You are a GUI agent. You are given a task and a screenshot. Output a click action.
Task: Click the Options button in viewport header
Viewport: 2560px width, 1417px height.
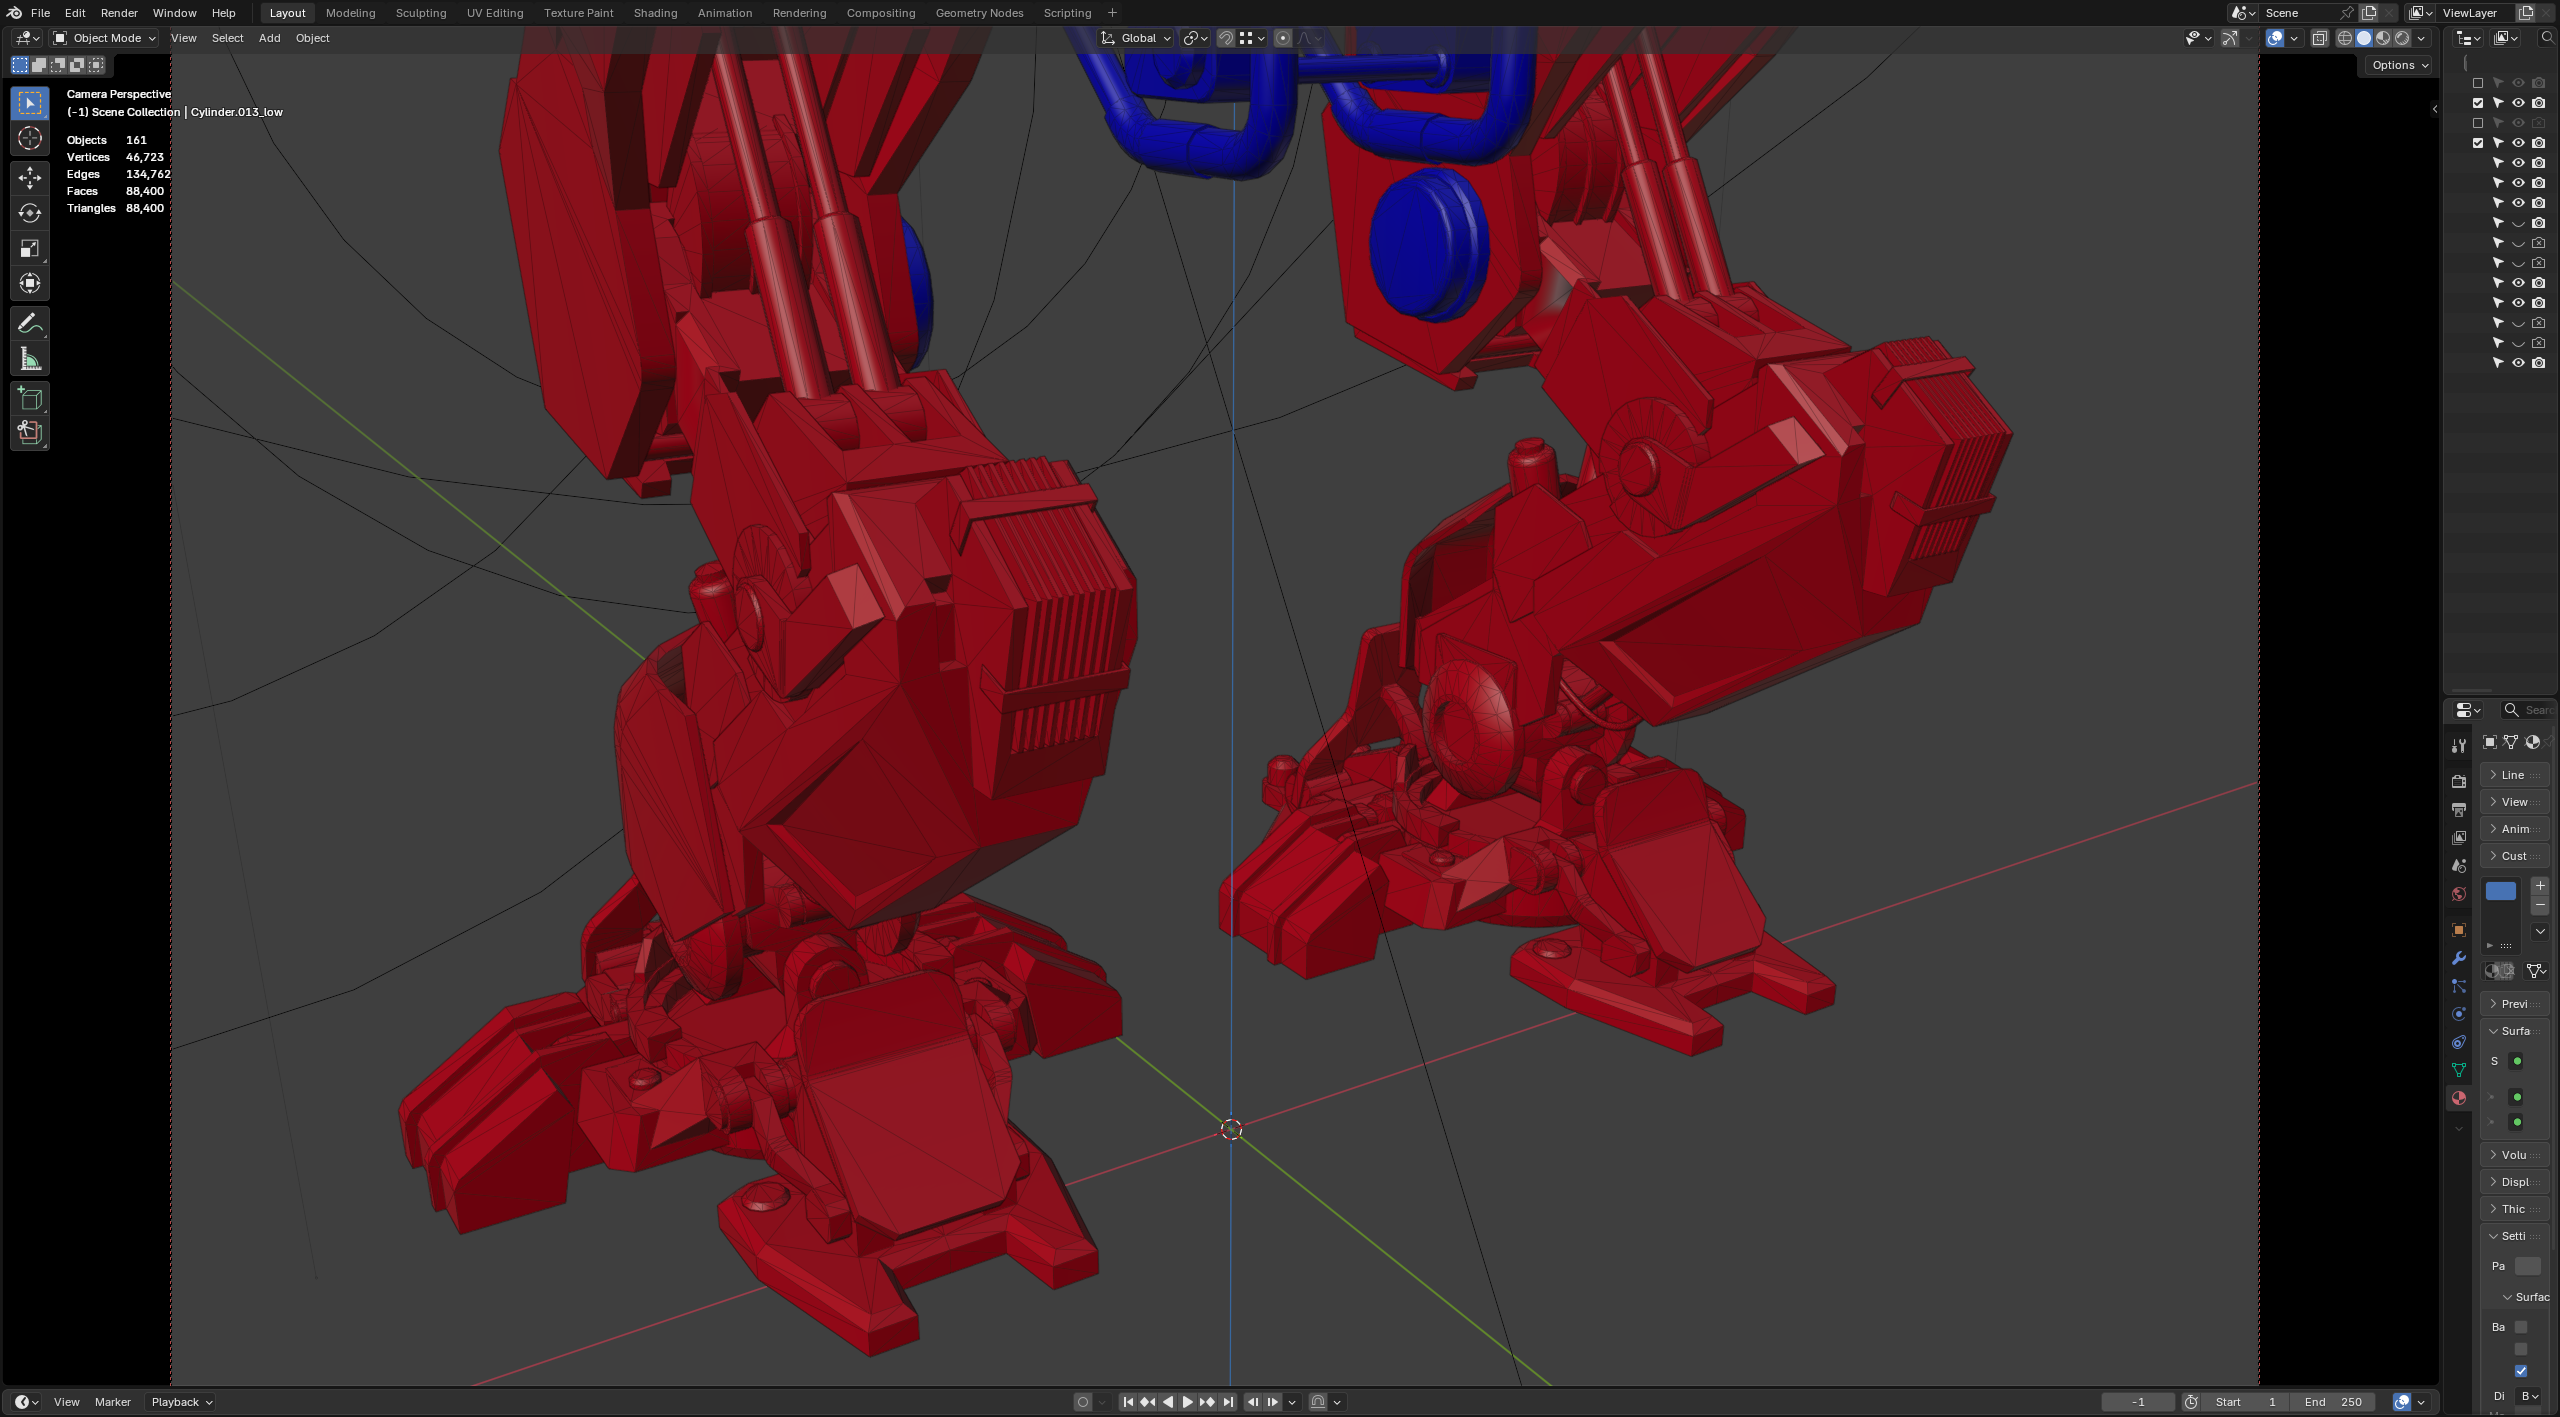(2399, 65)
